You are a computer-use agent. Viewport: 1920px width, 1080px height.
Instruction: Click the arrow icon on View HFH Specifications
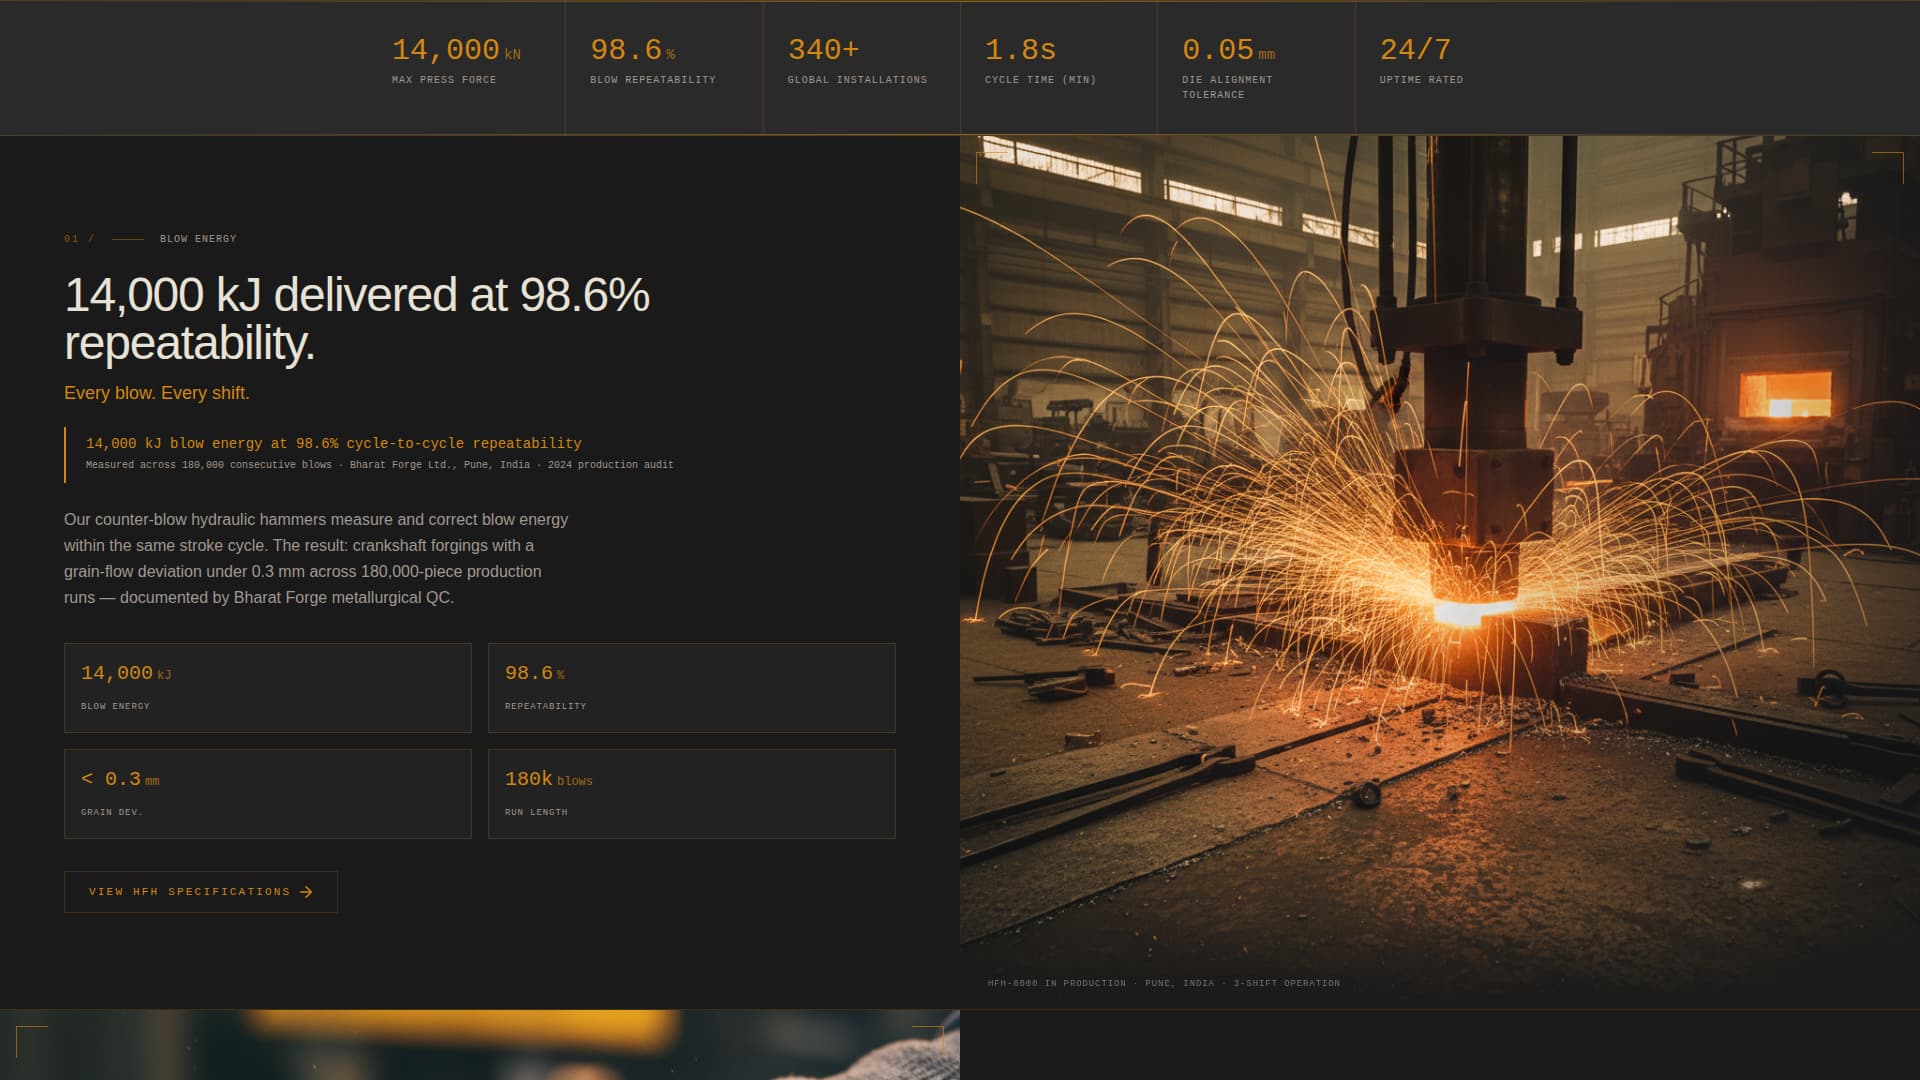(308, 891)
